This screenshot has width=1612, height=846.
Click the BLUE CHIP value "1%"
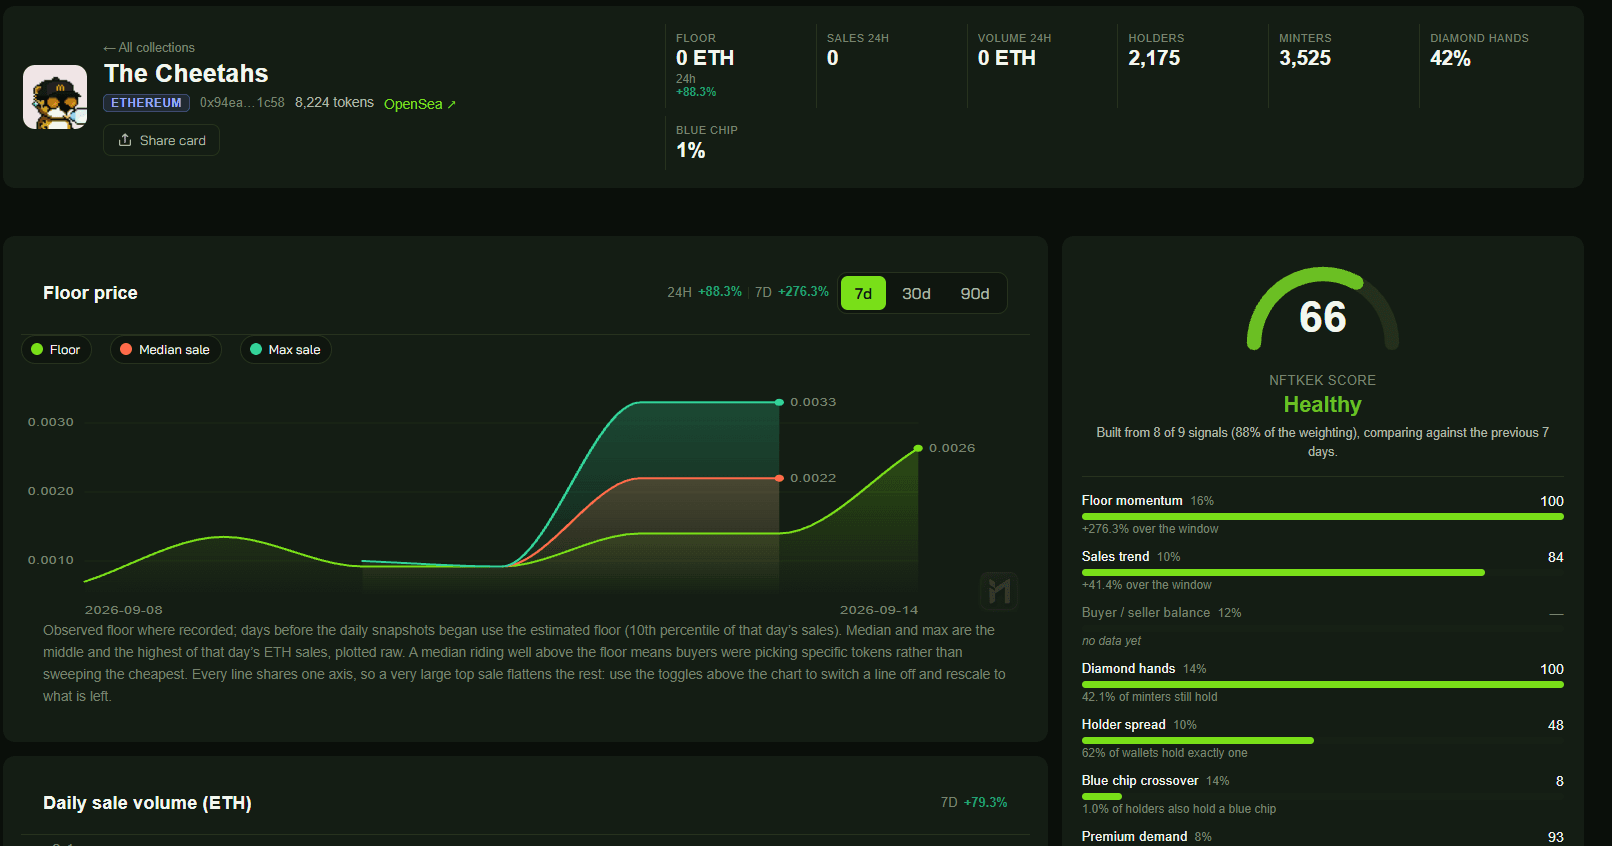(x=690, y=150)
